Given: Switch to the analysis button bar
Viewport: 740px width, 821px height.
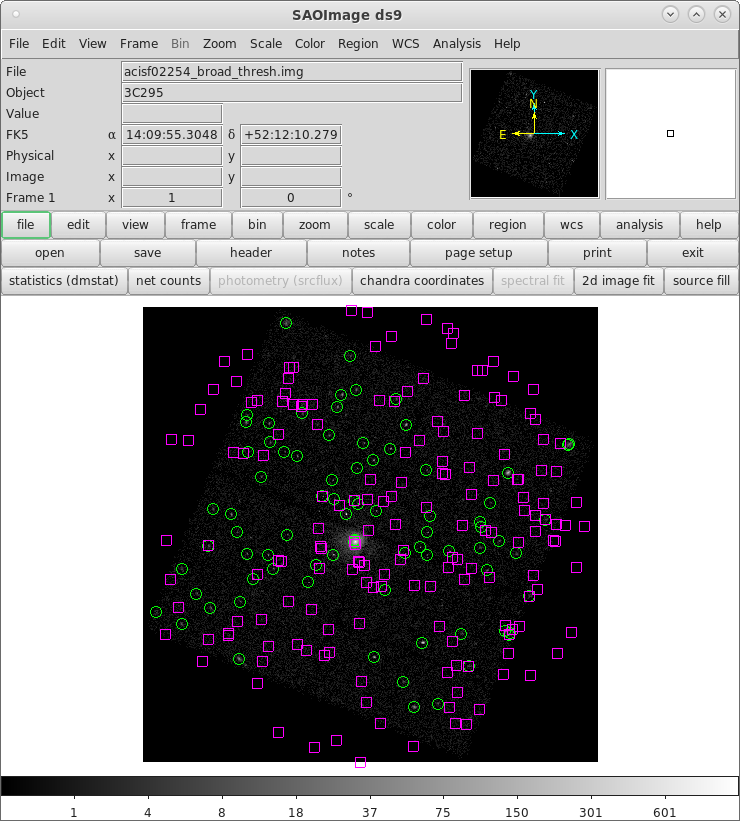Looking at the screenshot, I should [639, 225].
